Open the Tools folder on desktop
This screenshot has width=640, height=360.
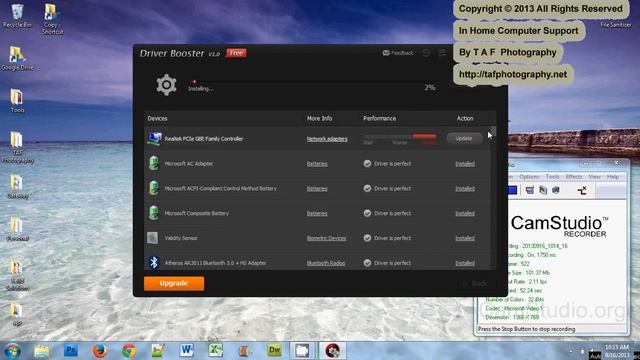pos(17,100)
